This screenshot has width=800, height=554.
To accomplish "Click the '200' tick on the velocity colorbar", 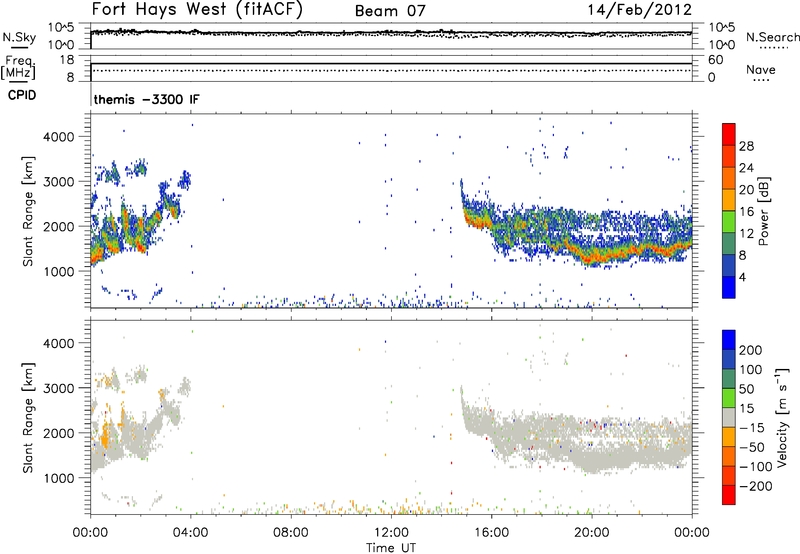I will 751,350.
